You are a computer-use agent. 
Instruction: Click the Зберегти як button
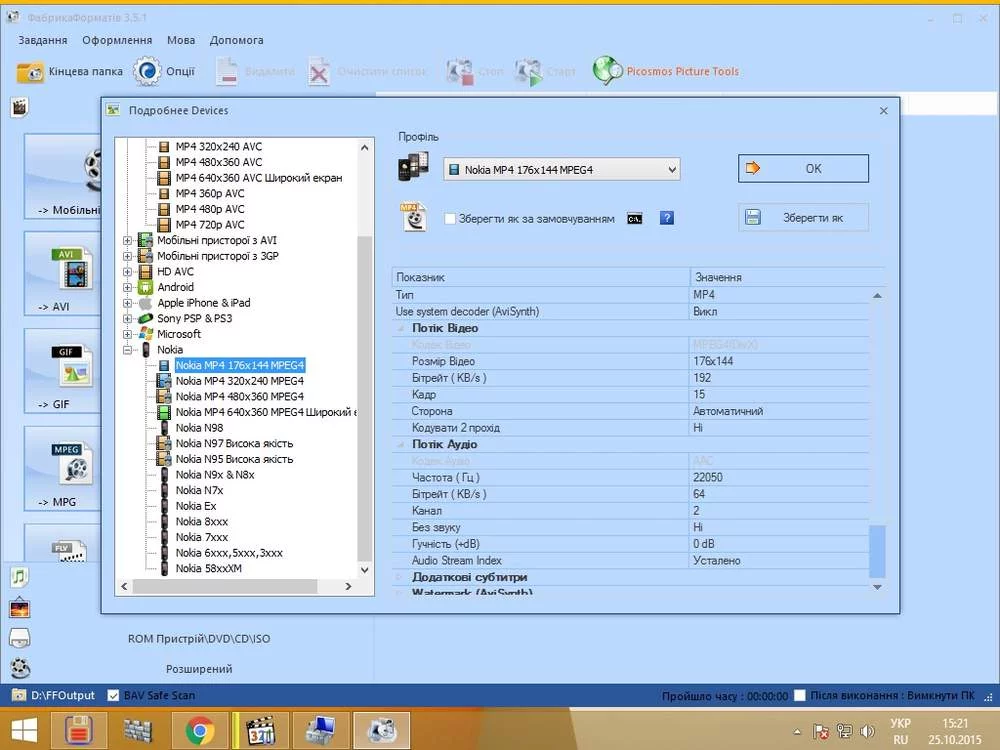pos(804,218)
